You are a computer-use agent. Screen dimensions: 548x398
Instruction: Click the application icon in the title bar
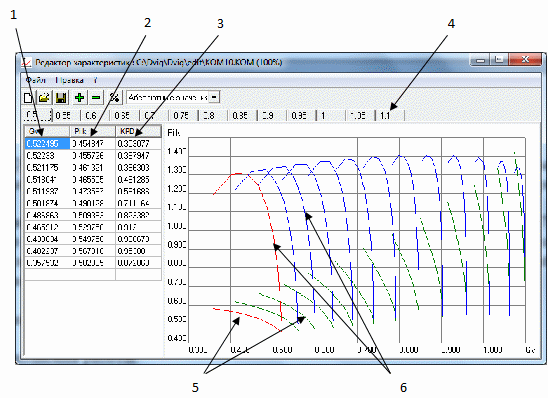(27, 63)
